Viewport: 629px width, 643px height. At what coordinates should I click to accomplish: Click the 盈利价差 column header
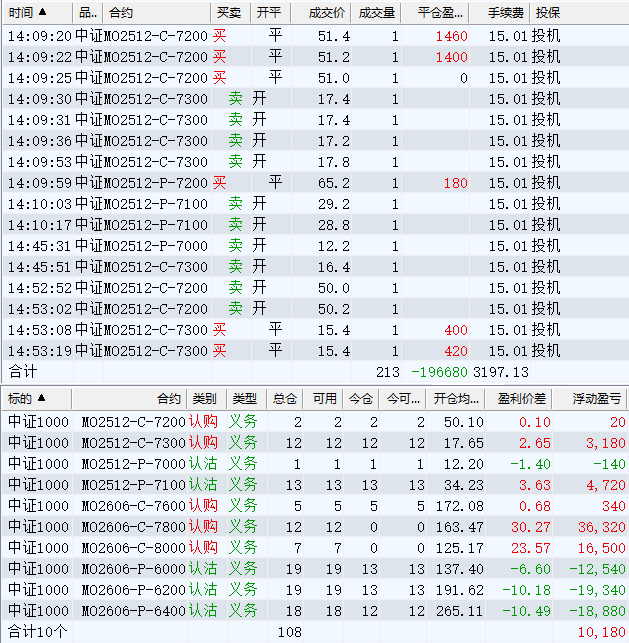[x=519, y=398]
